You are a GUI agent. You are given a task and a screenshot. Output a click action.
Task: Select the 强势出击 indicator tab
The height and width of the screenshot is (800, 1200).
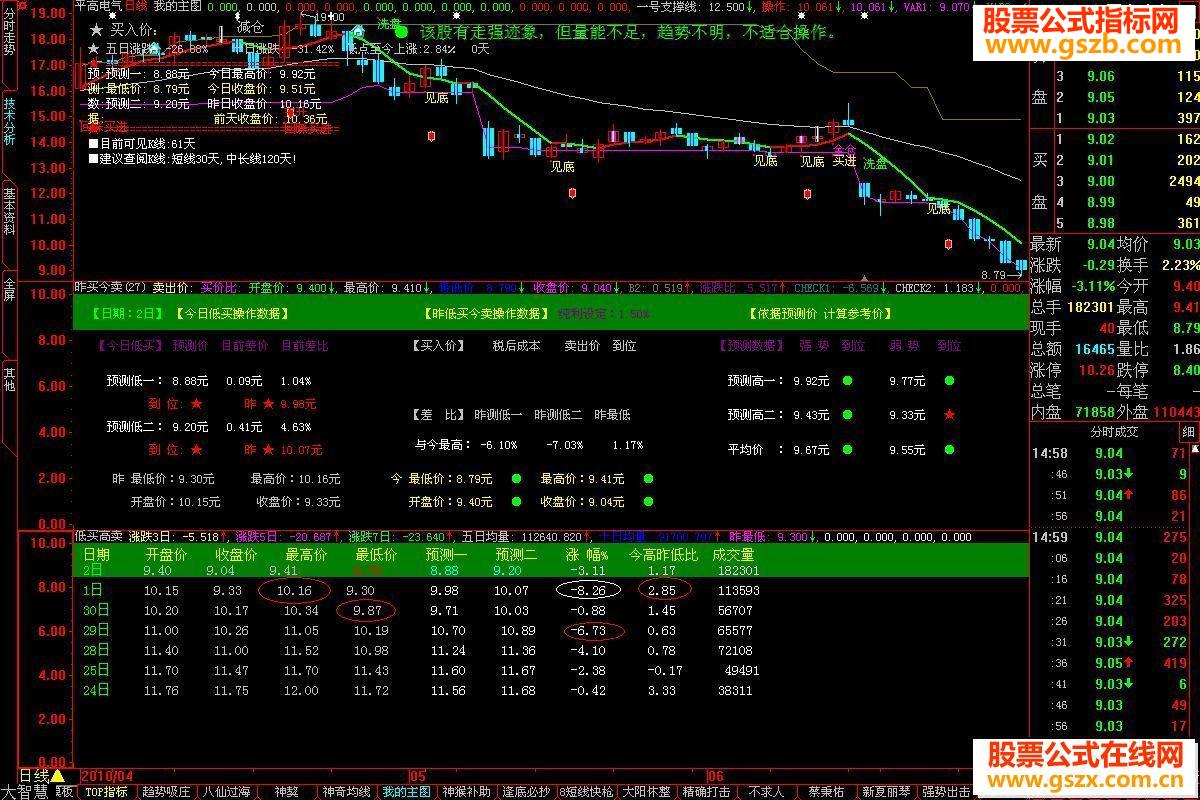[x=946, y=792]
